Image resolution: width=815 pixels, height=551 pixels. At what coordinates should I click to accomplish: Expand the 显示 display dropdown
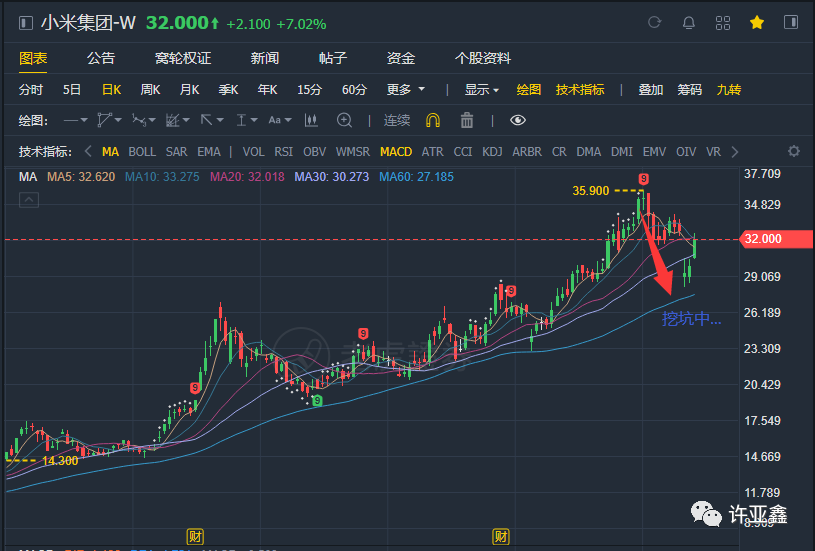pyautogui.click(x=481, y=90)
